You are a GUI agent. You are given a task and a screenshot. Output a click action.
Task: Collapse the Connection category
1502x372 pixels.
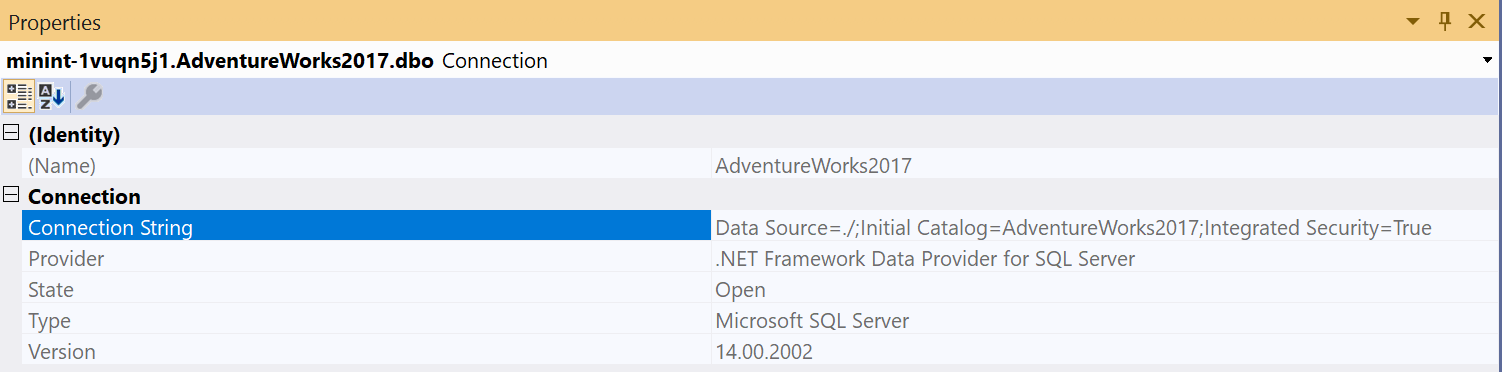(11, 195)
